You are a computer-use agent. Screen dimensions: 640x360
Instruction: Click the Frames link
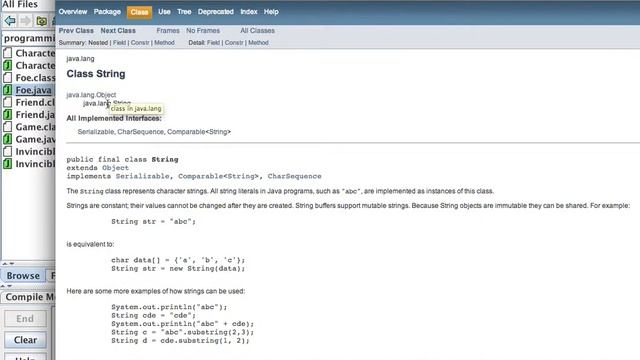[168, 31]
